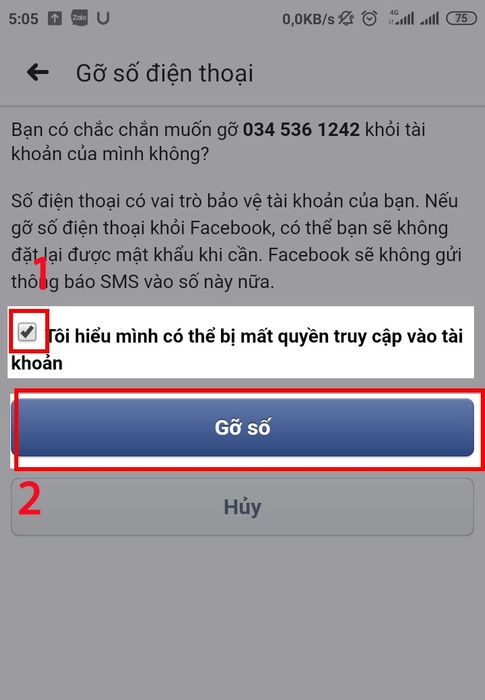
Task: Tap the U-shaped notification icon
Action: 103,18
